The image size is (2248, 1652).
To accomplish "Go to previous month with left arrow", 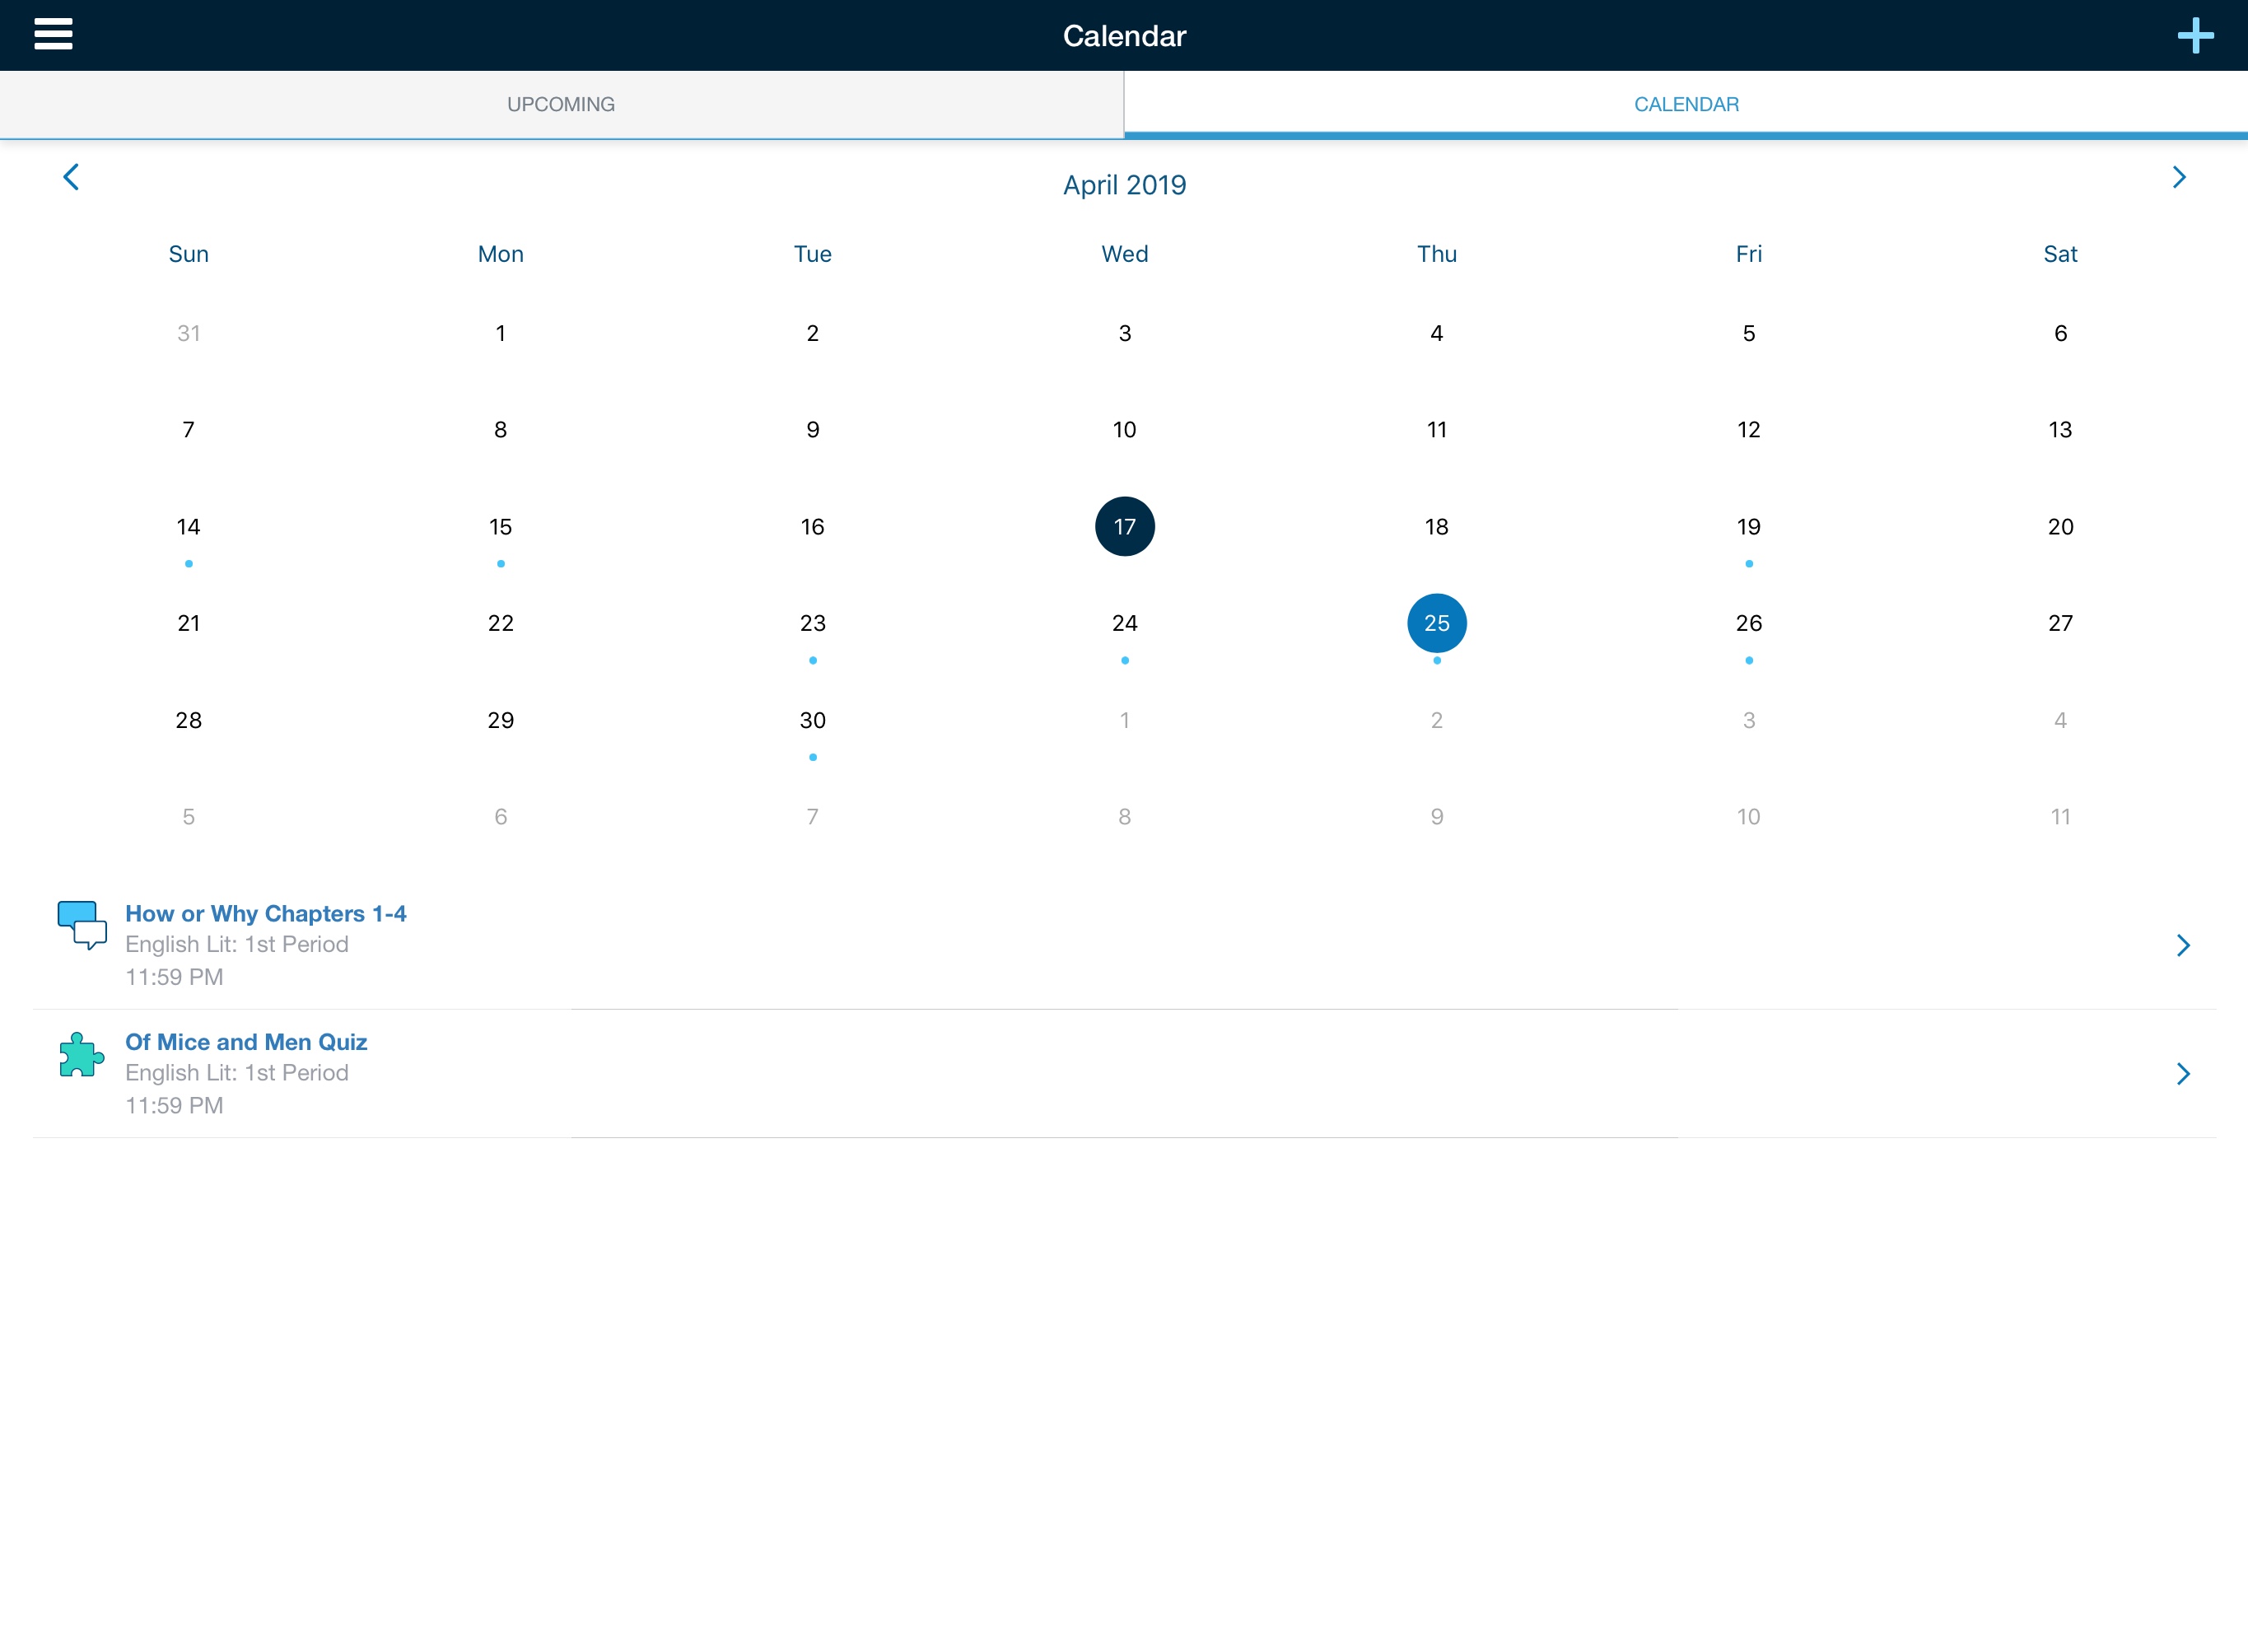I will 71,177.
